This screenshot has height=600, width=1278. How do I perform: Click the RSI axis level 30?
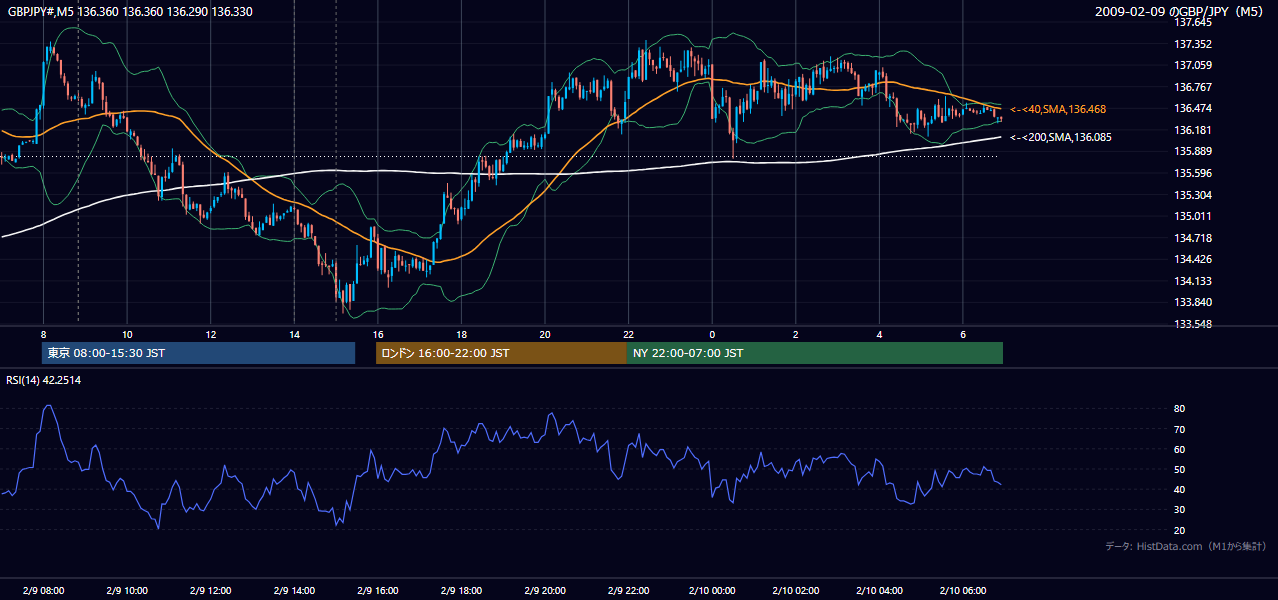1180,510
